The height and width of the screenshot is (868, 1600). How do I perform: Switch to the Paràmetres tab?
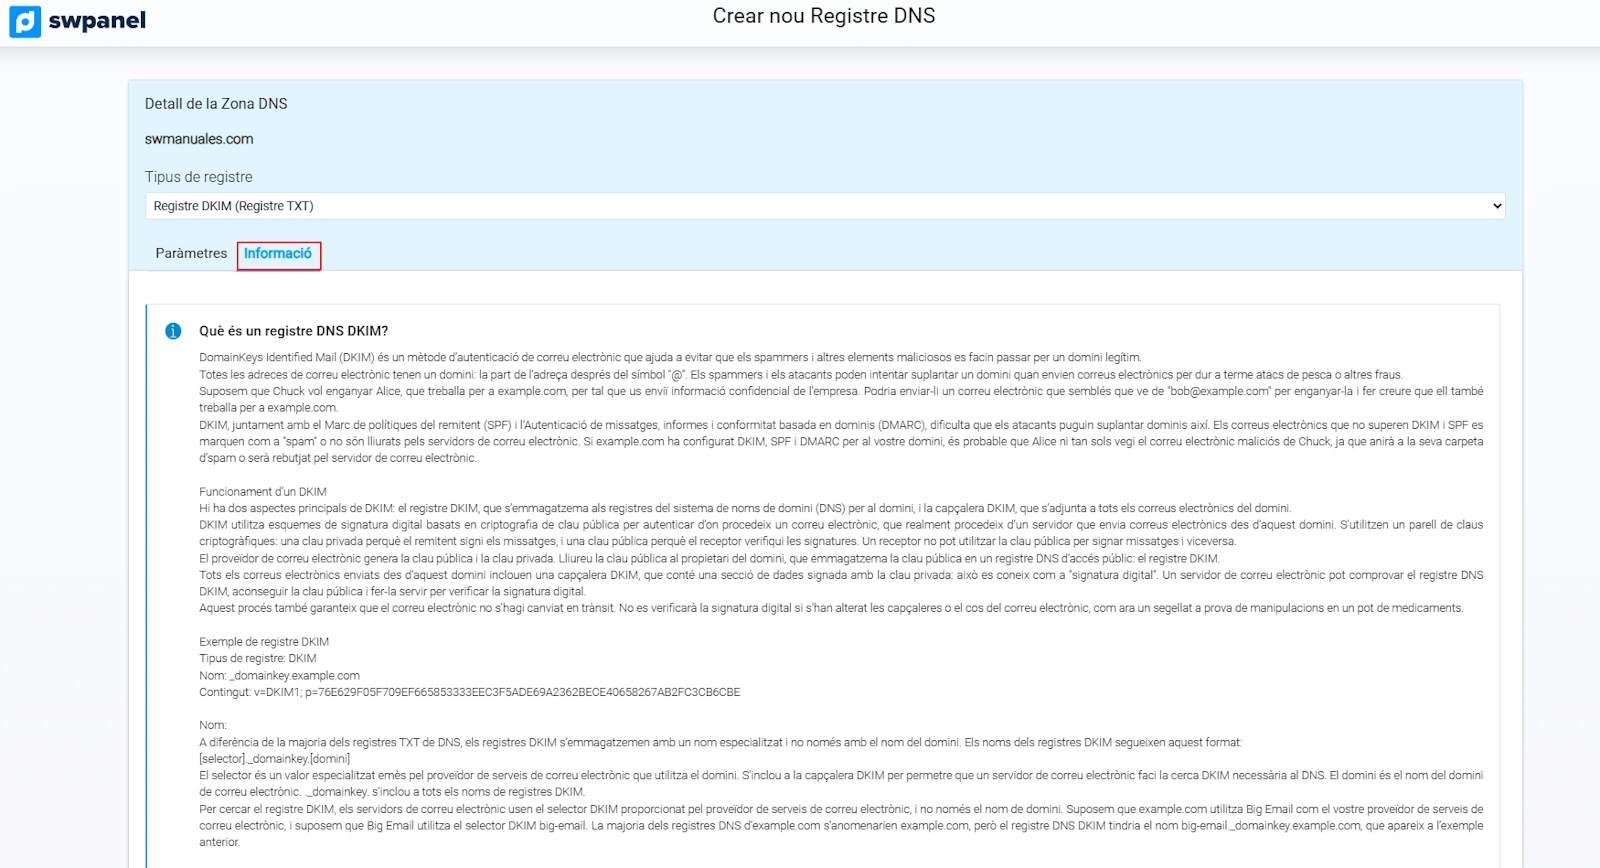point(191,254)
